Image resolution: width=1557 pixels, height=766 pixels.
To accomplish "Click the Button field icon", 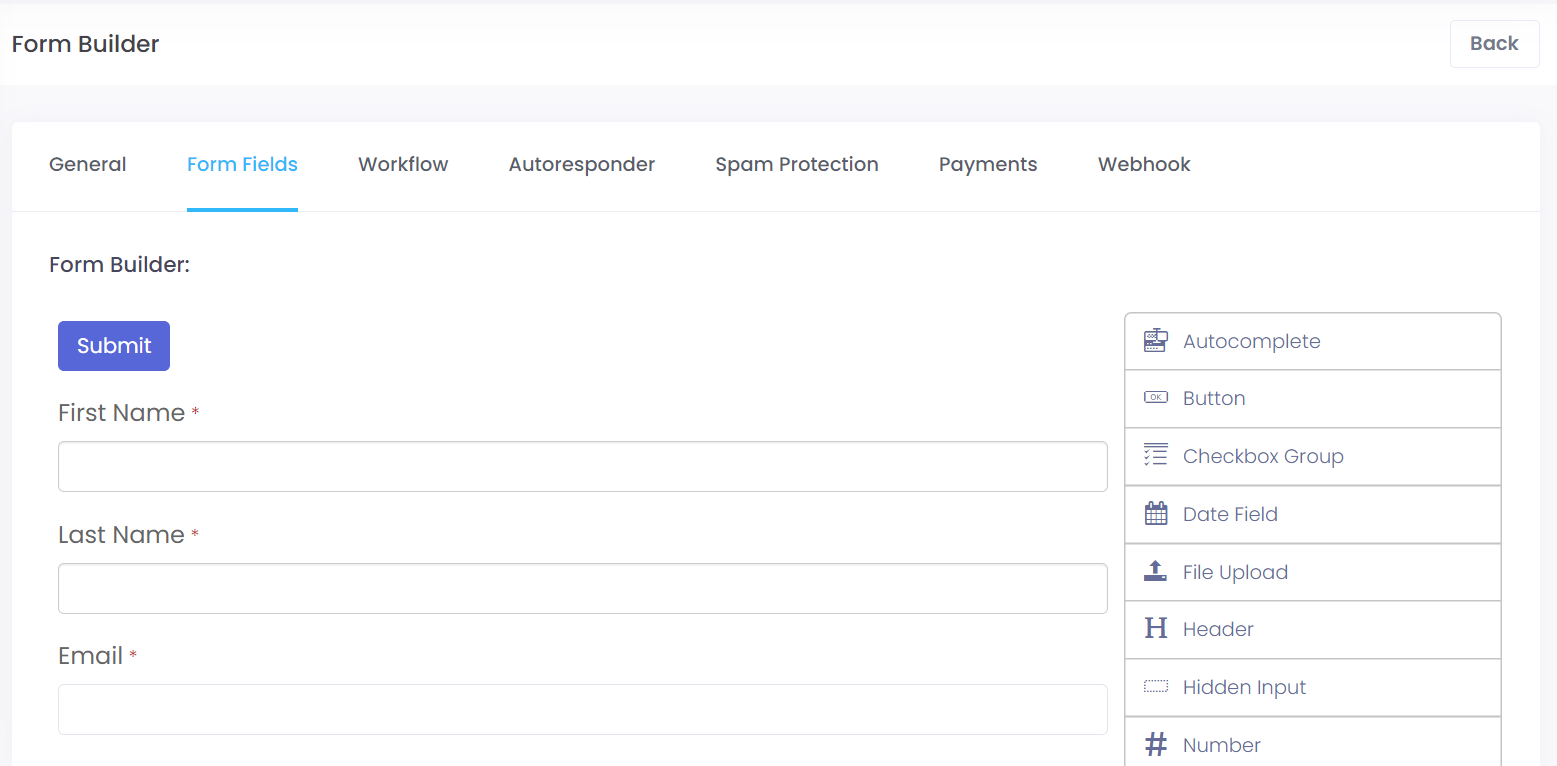I will click(x=1155, y=398).
